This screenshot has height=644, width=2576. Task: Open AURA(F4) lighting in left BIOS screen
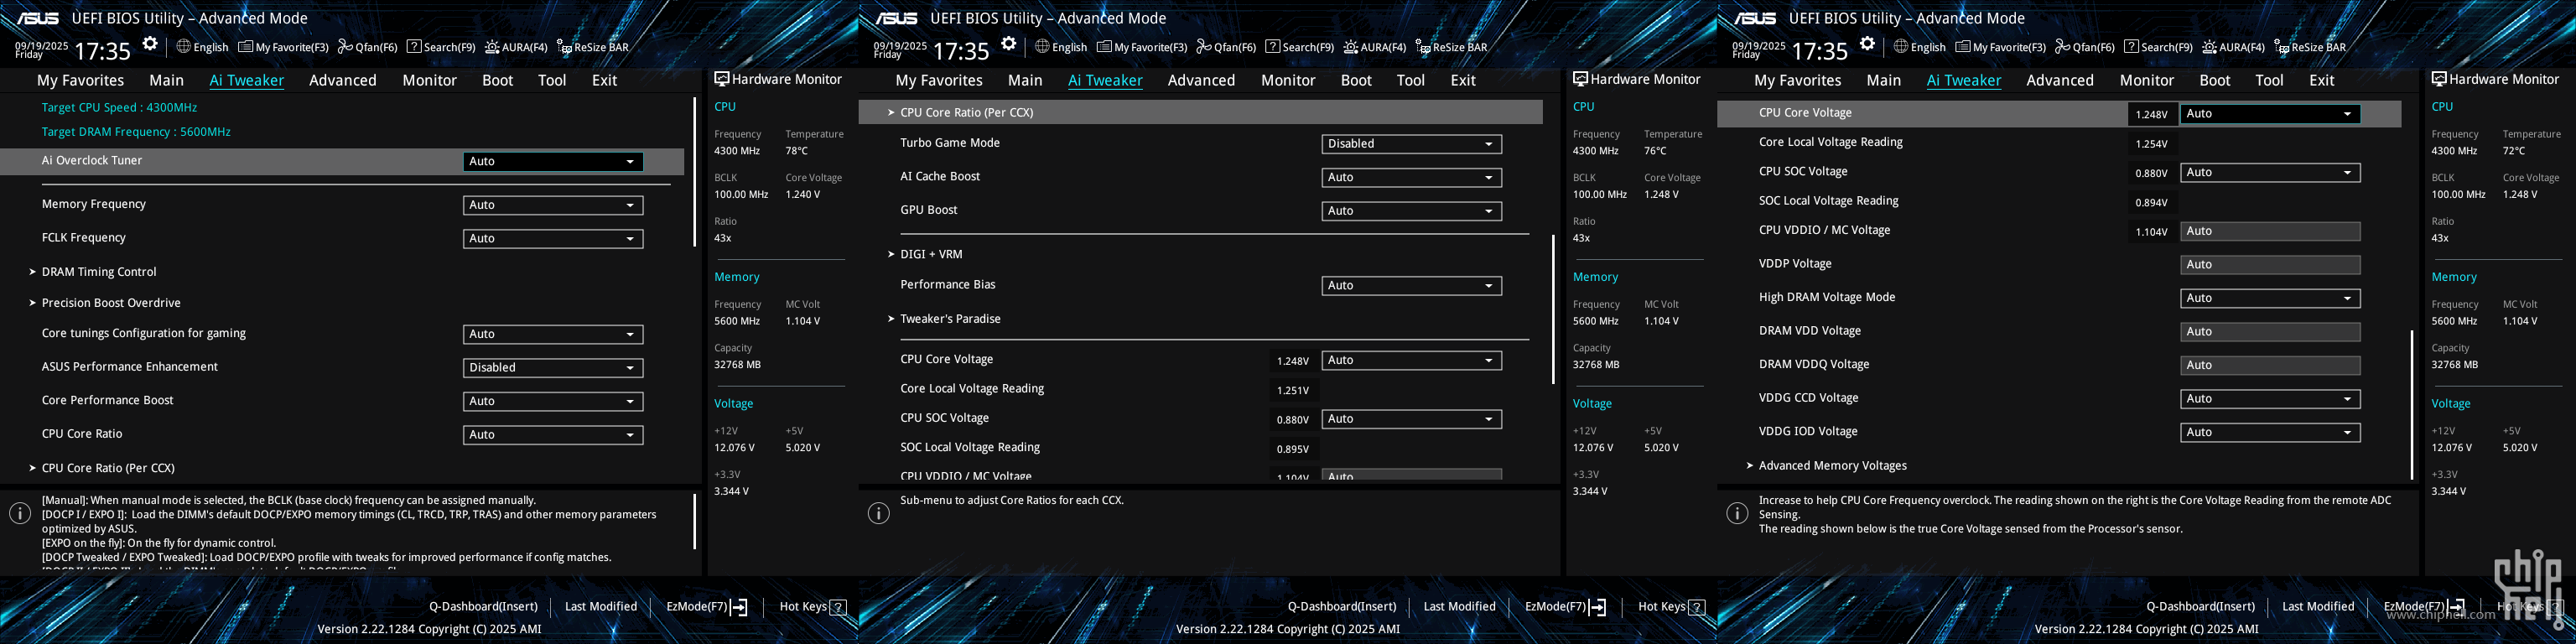[x=516, y=47]
